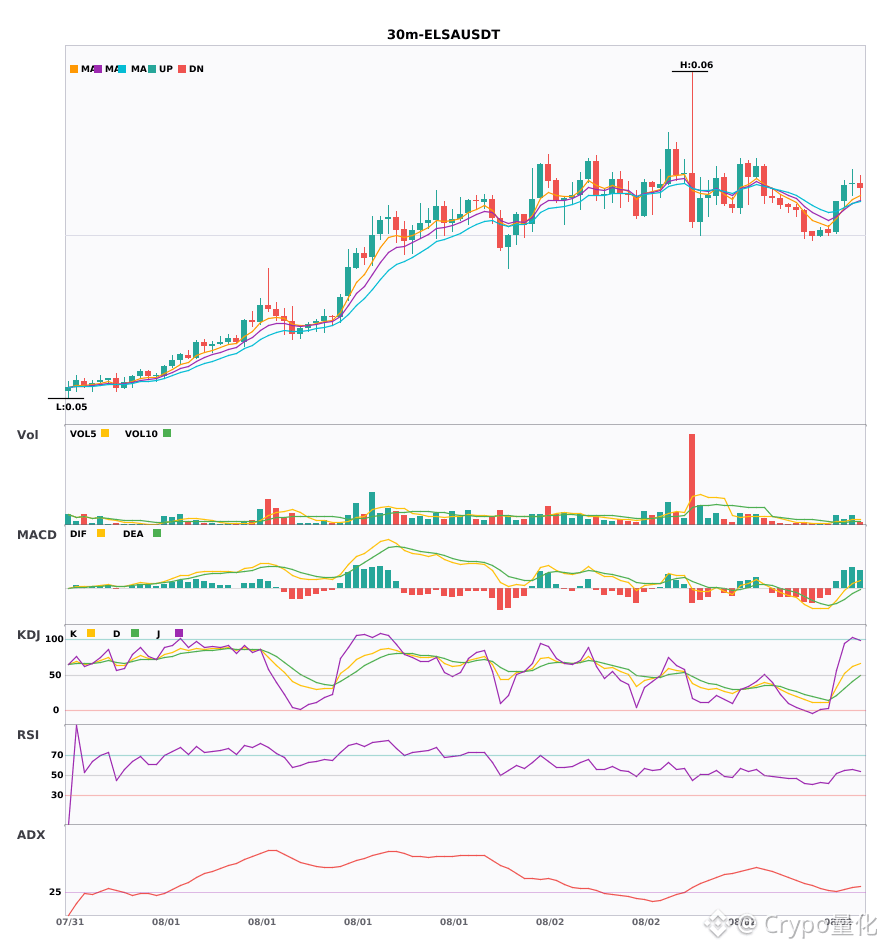Click the DIF legend text
The width and height of the screenshot is (885, 950).
[78, 534]
